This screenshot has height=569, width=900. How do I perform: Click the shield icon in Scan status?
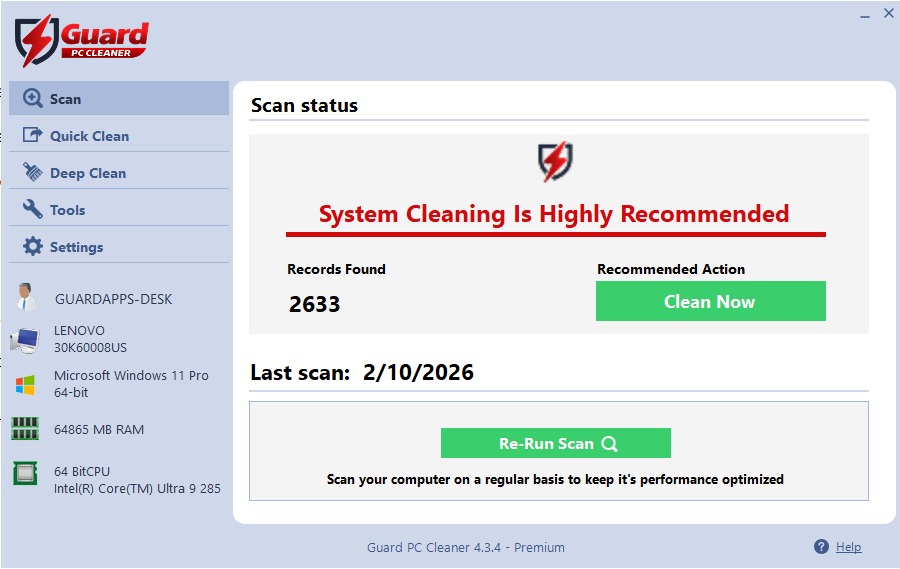pyautogui.click(x=555, y=162)
